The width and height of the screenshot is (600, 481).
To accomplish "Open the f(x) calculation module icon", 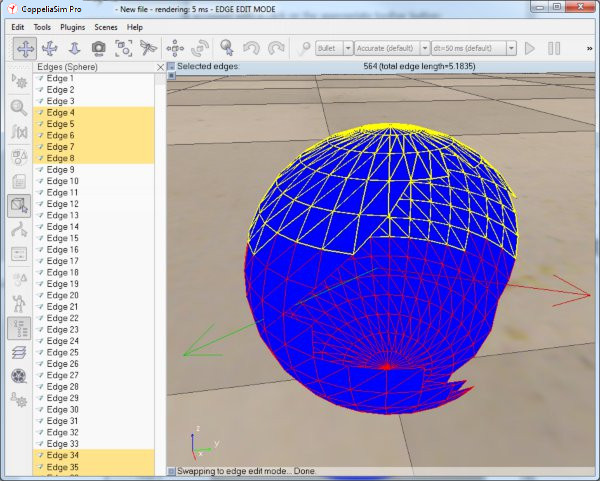I will [x=19, y=132].
